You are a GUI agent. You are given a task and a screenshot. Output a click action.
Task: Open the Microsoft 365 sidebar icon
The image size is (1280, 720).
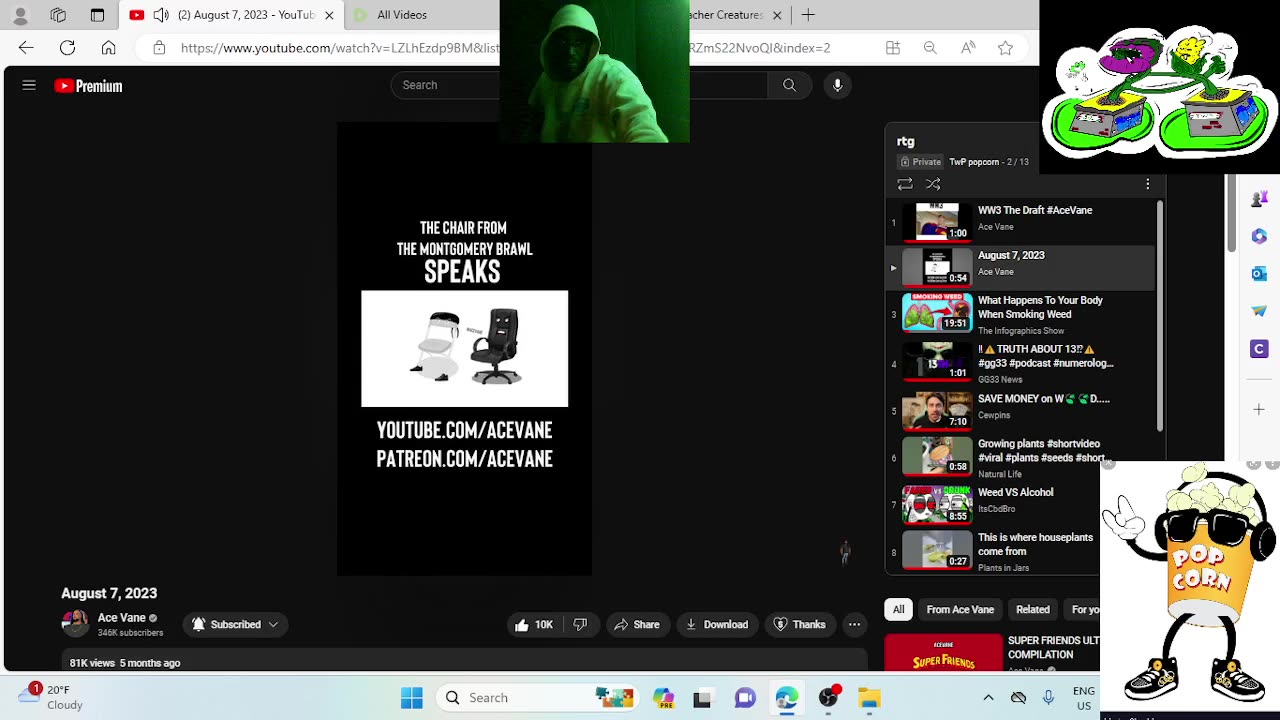(x=1259, y=236)
